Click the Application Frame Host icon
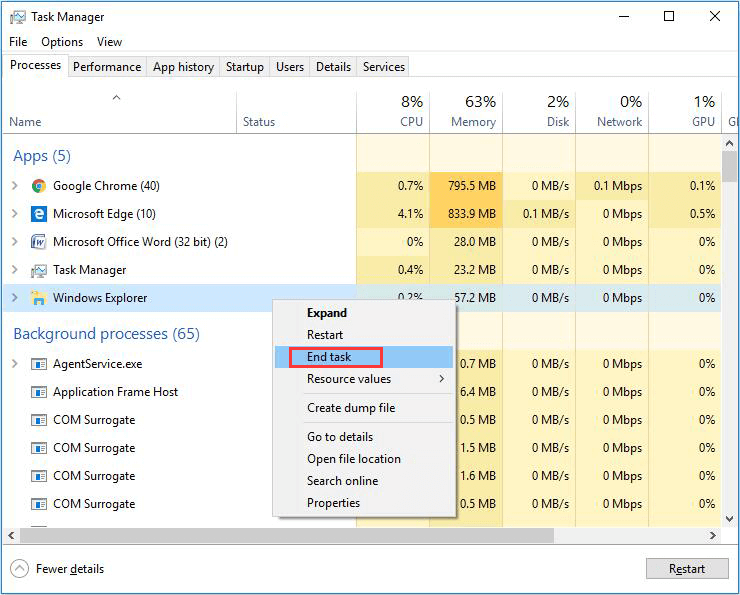This screenshot has width=740, height=595. click(39, 392)
